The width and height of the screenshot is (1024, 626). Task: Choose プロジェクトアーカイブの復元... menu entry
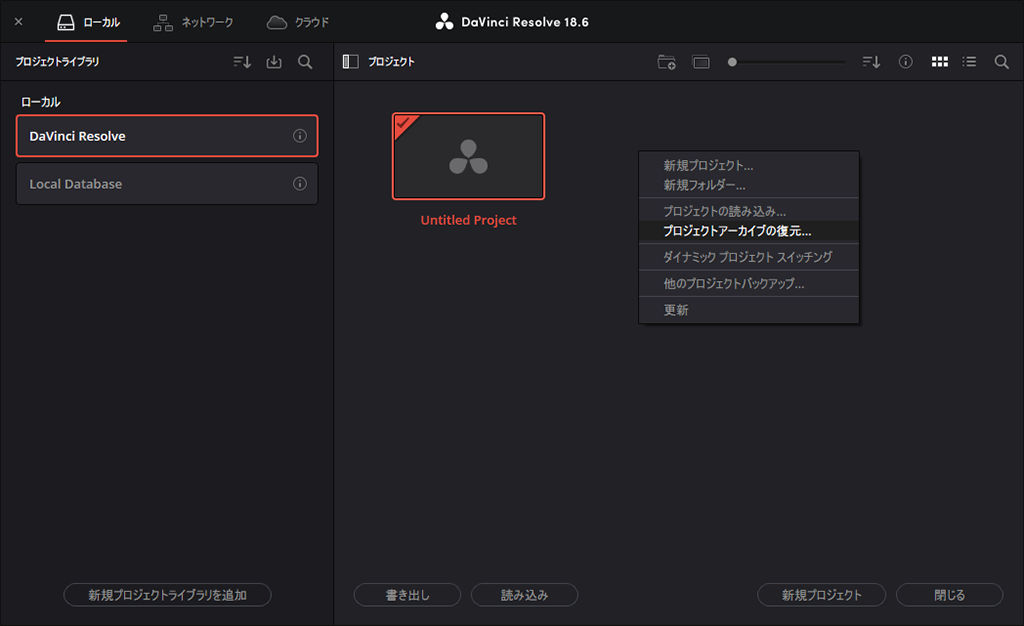tap(748, 231)
